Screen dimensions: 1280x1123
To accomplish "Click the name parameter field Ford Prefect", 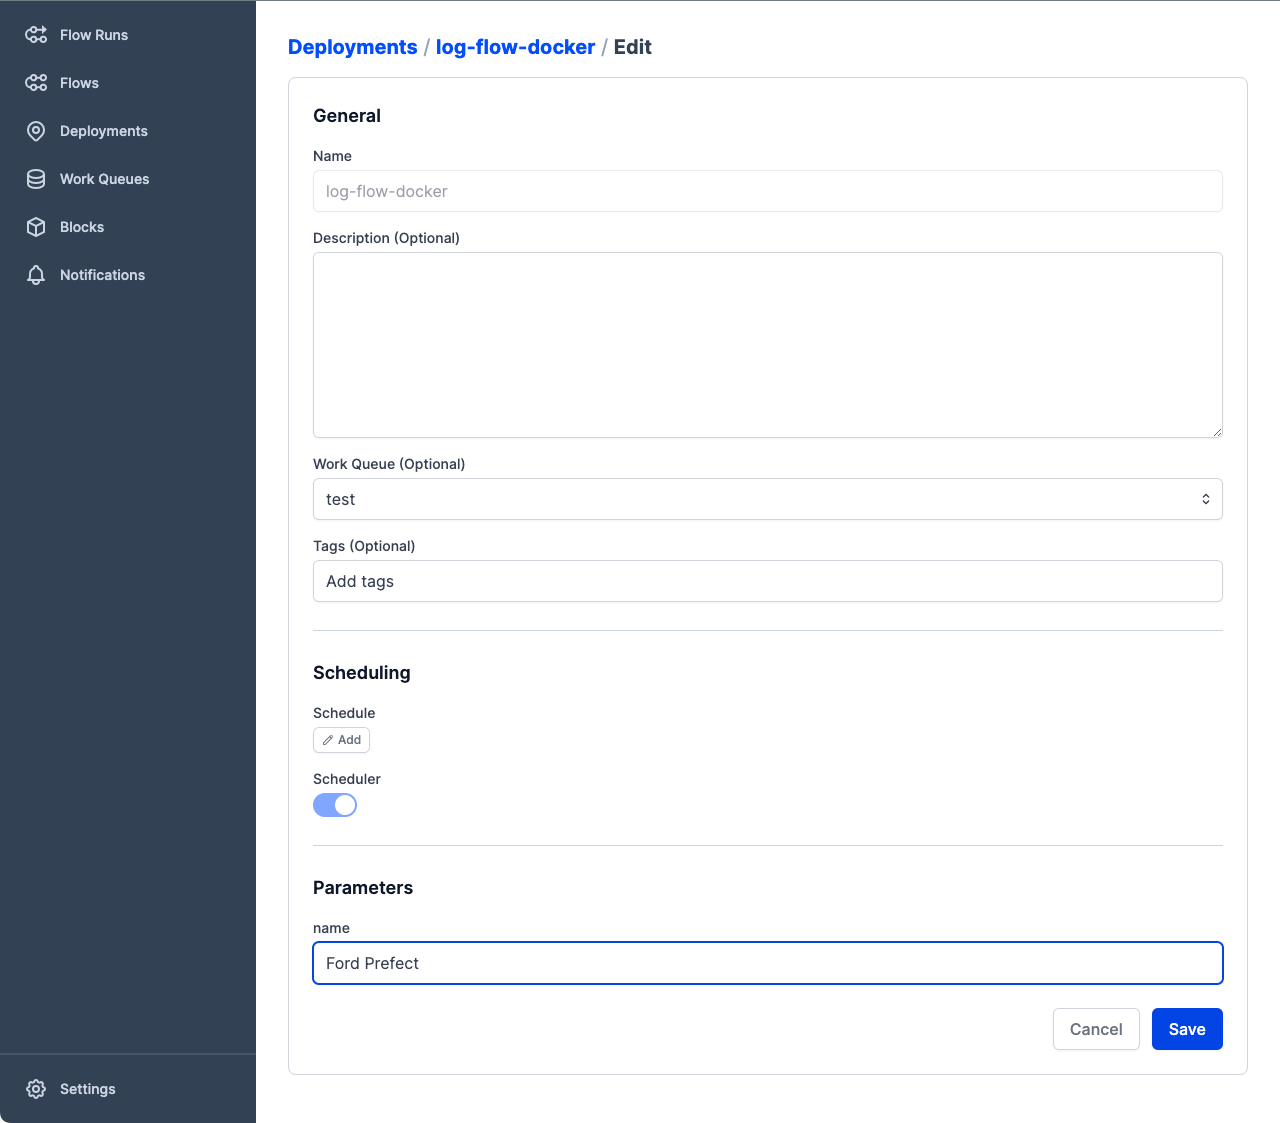I will [768, 963].
